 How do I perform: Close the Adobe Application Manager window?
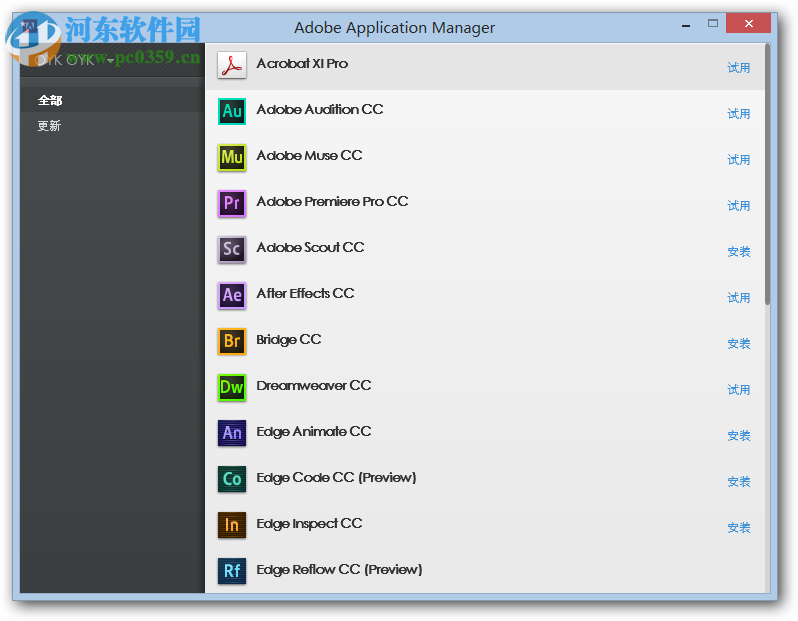click(x=749, y=23)
